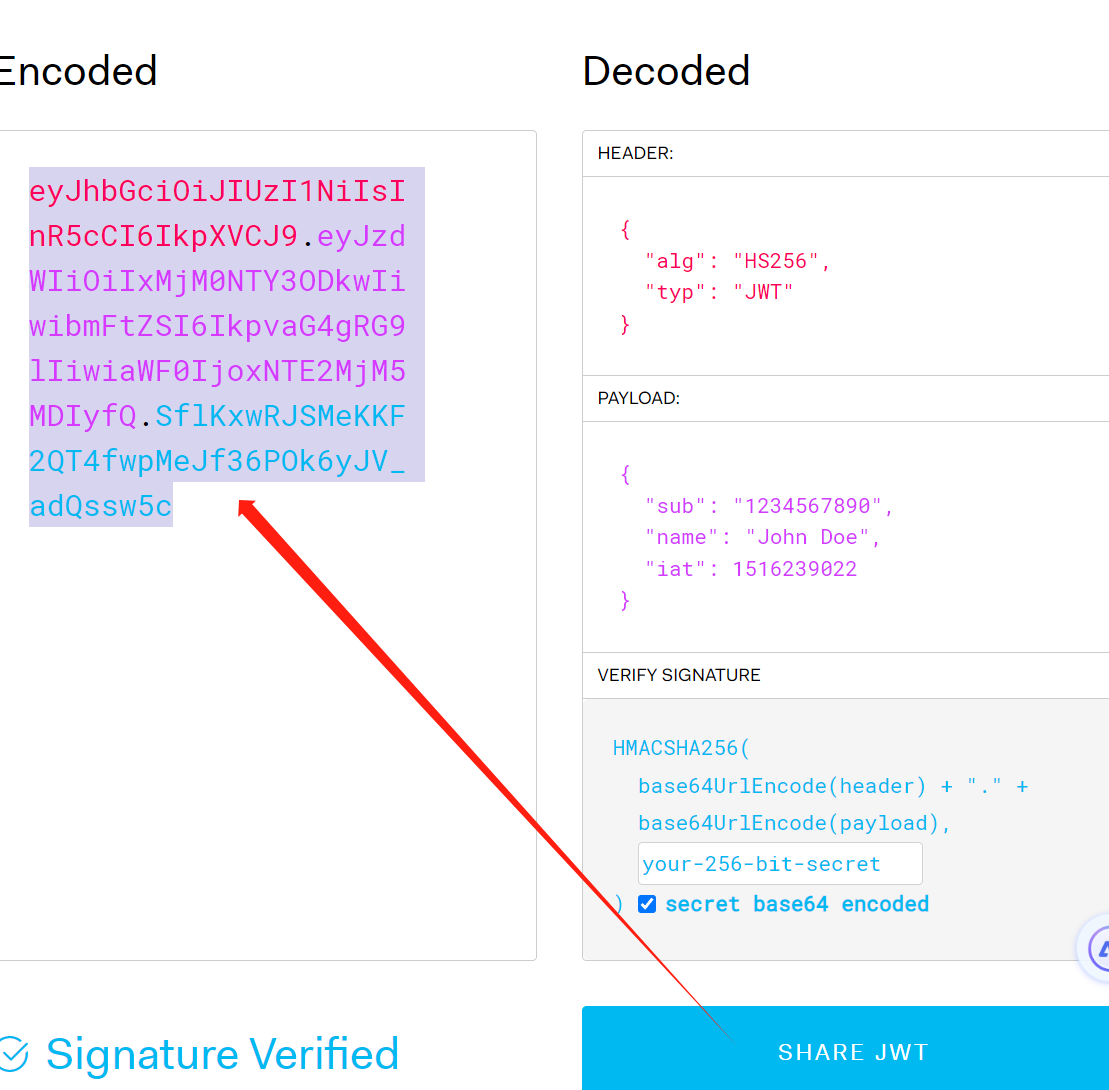
Task: Click the "sub": "1234567890" payload line
Action: 769,506
